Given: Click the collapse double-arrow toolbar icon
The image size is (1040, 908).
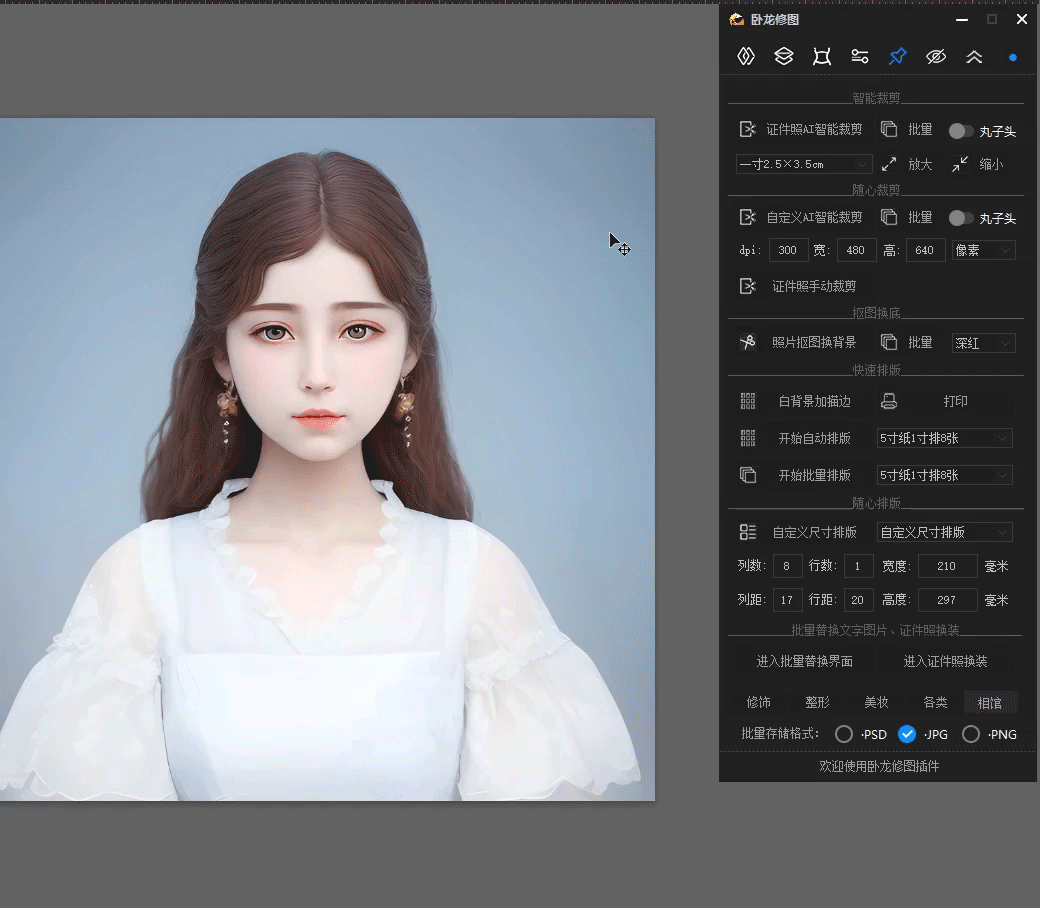Looking at the screenshot, I should [974, 56].
